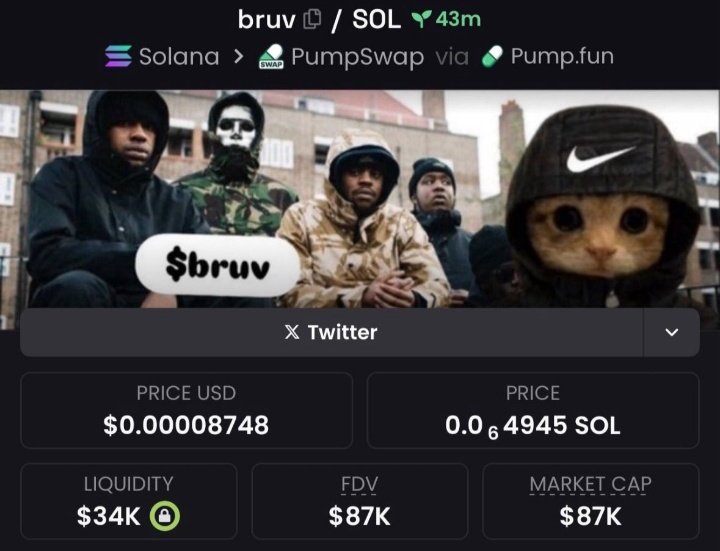Click the 43m pair age indicator
The image size is (720, 551).
458,19
